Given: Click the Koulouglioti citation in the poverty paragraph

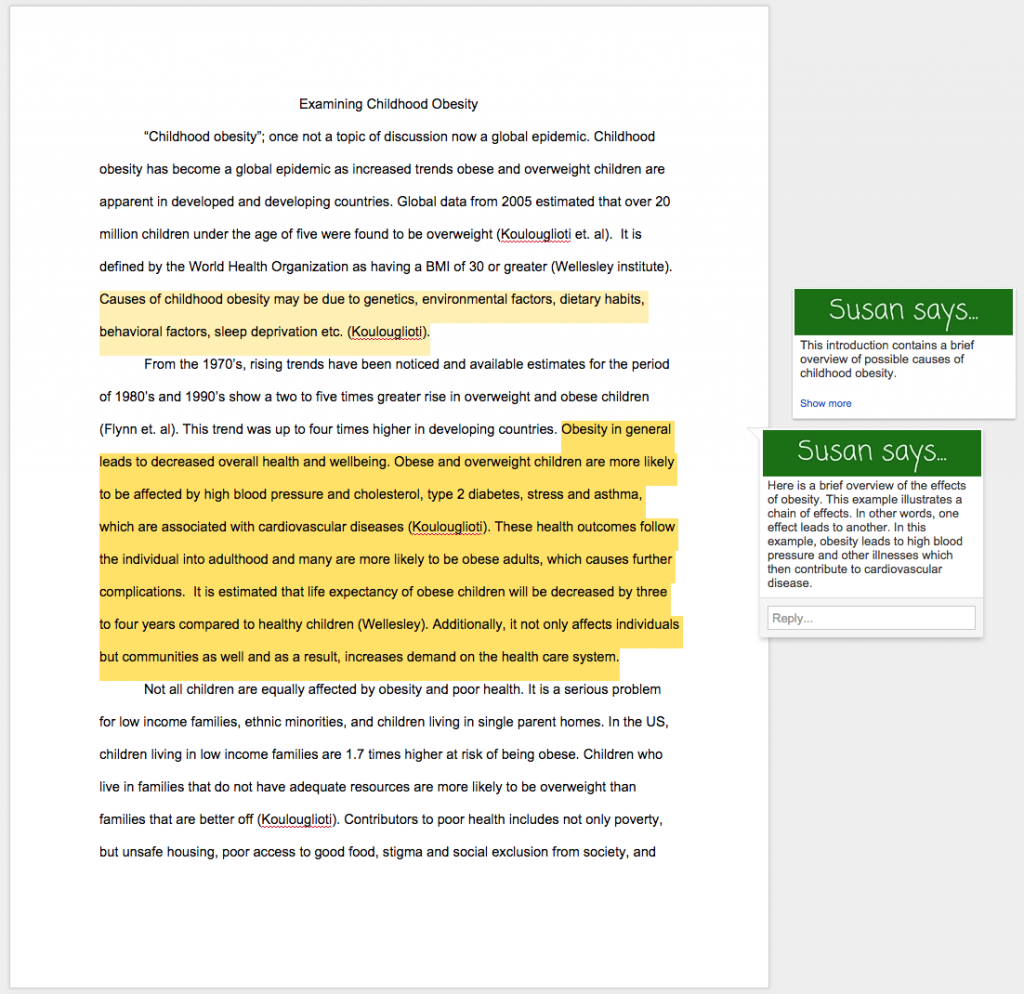Looking at the screenshot, I should click(297, 819).
